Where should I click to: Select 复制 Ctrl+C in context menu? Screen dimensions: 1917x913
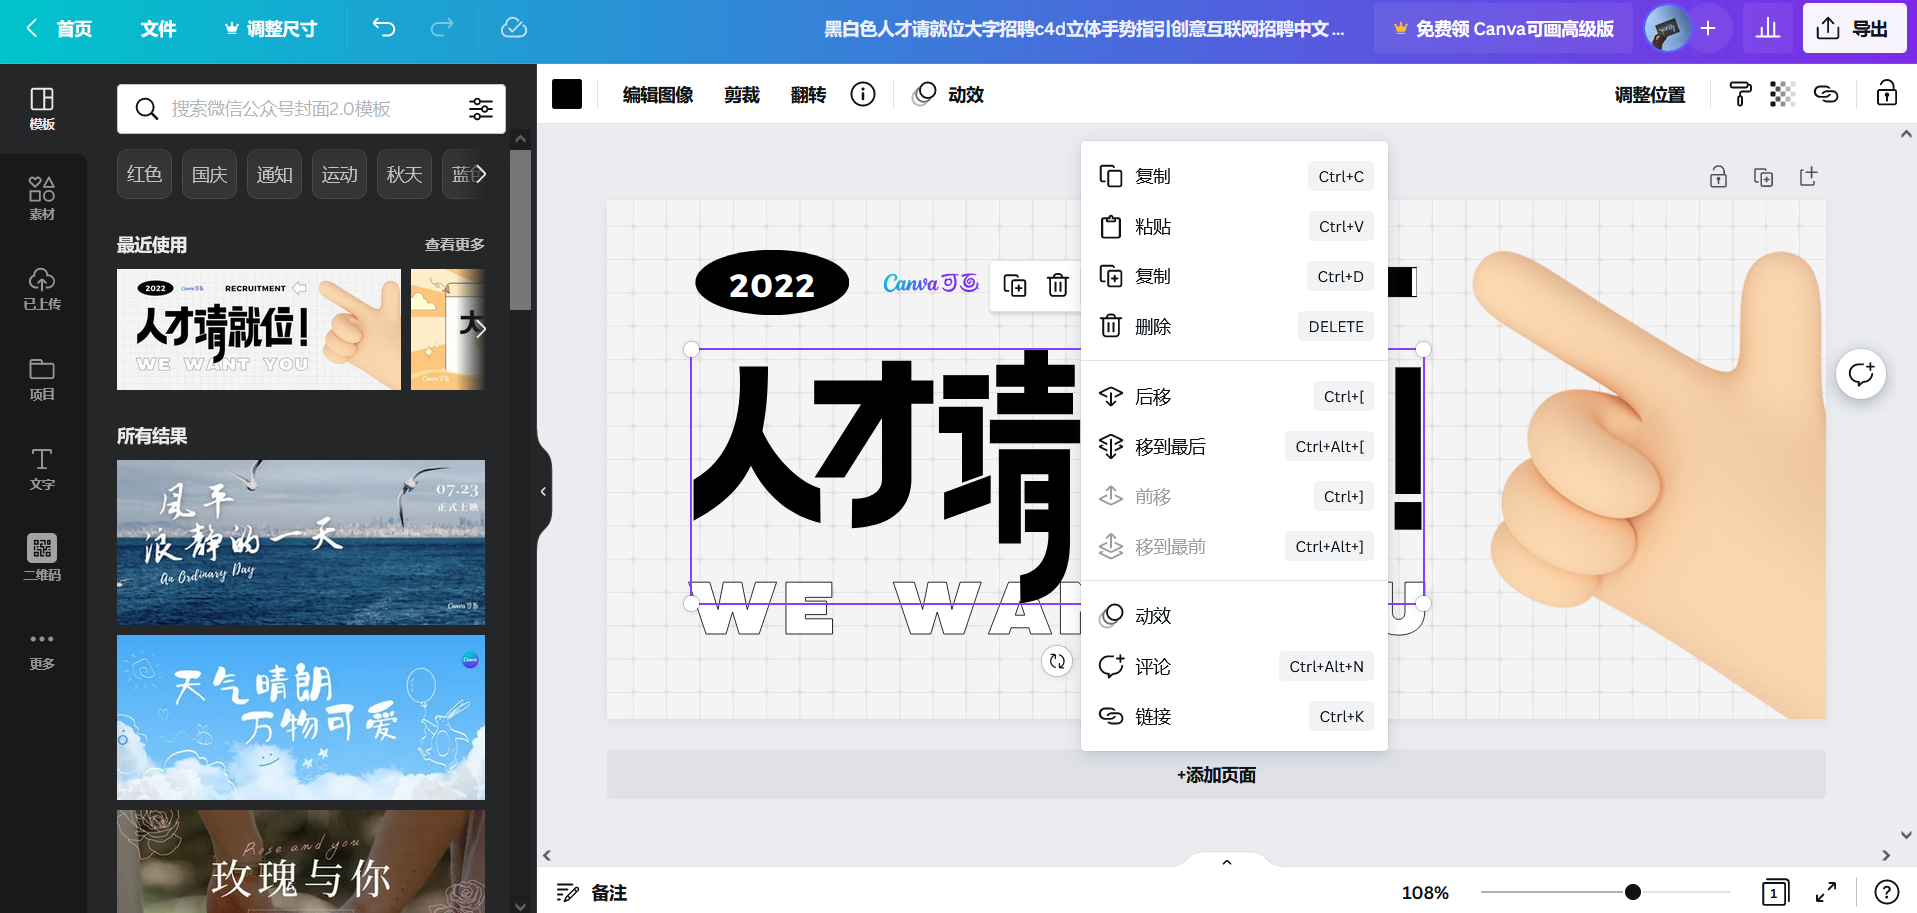[1234, 176]
